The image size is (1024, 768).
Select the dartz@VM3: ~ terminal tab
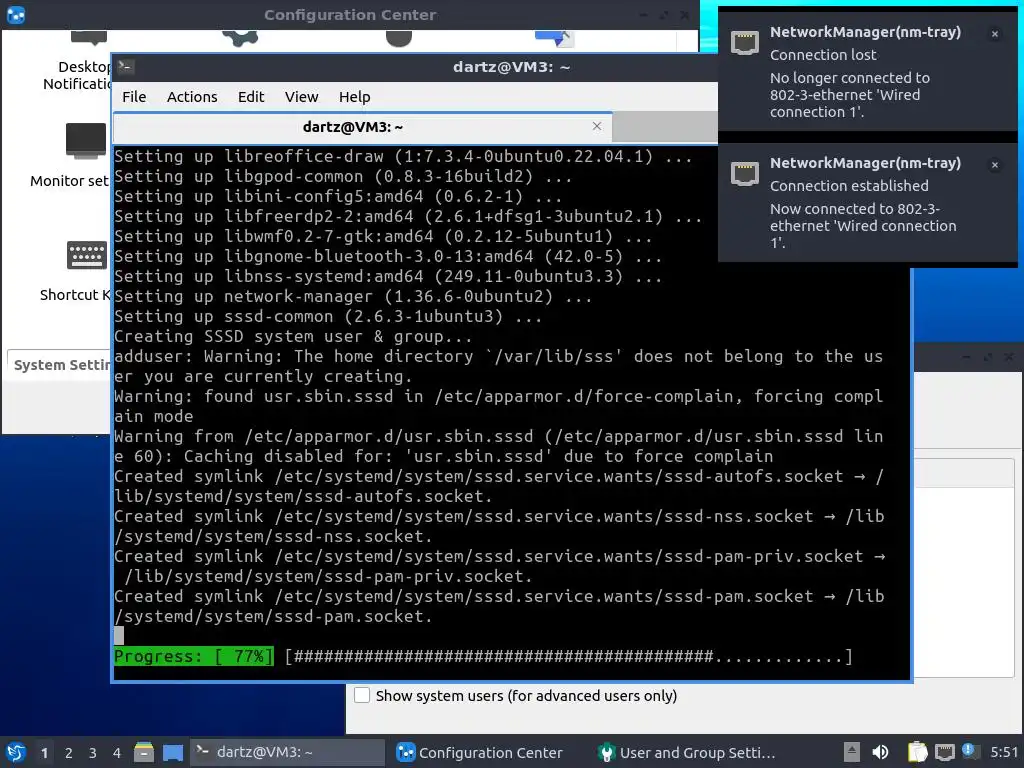point(353,127)
